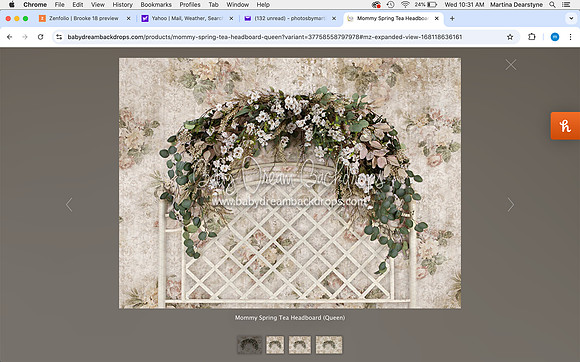Image resolution: width=580 pixels, height=362 pixels.
Task: Go back to previous page
Action: coord(10,37)
